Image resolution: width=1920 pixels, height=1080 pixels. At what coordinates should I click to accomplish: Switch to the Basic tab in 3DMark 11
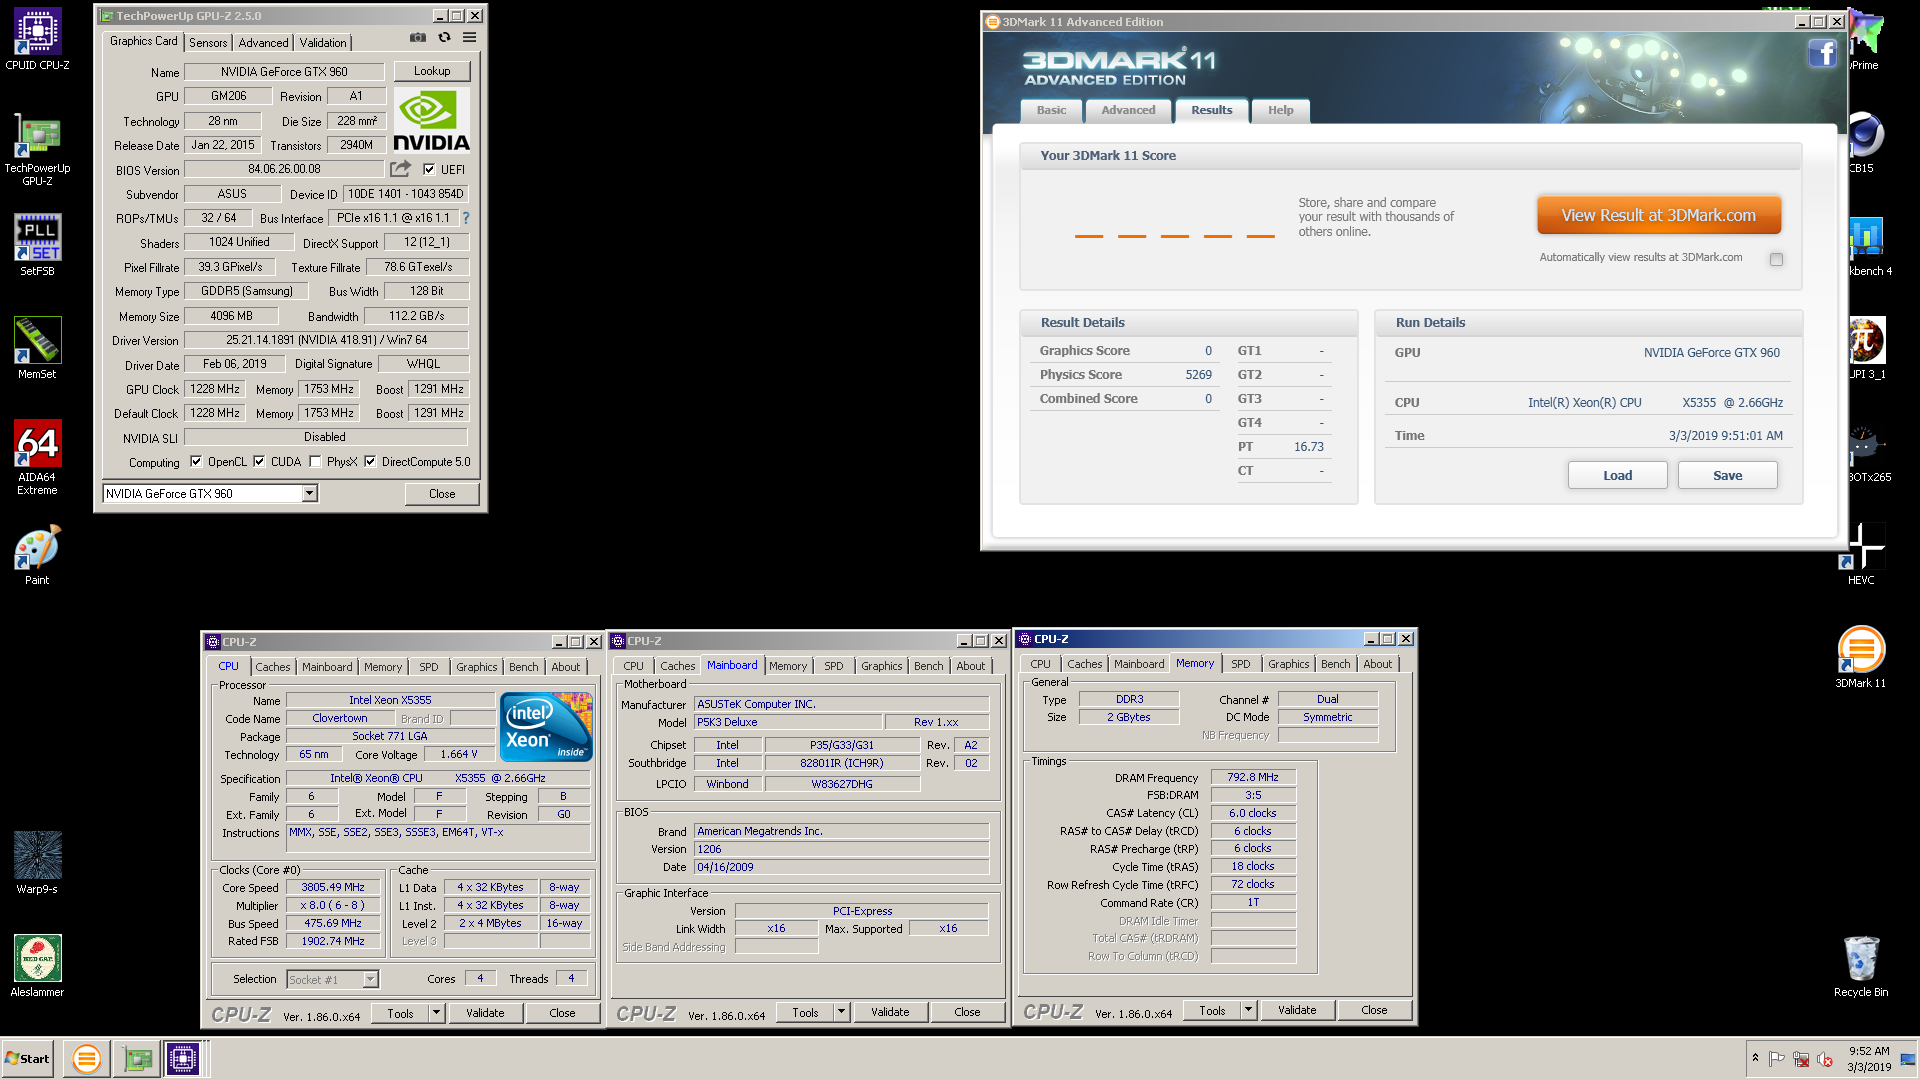pos(1051,111)
